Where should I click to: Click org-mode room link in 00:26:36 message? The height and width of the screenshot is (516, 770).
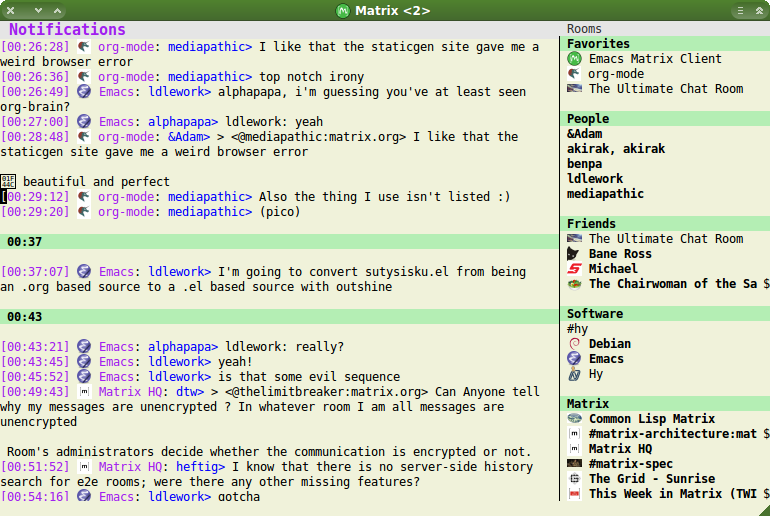pyautogui.click(x=126, y=77)
